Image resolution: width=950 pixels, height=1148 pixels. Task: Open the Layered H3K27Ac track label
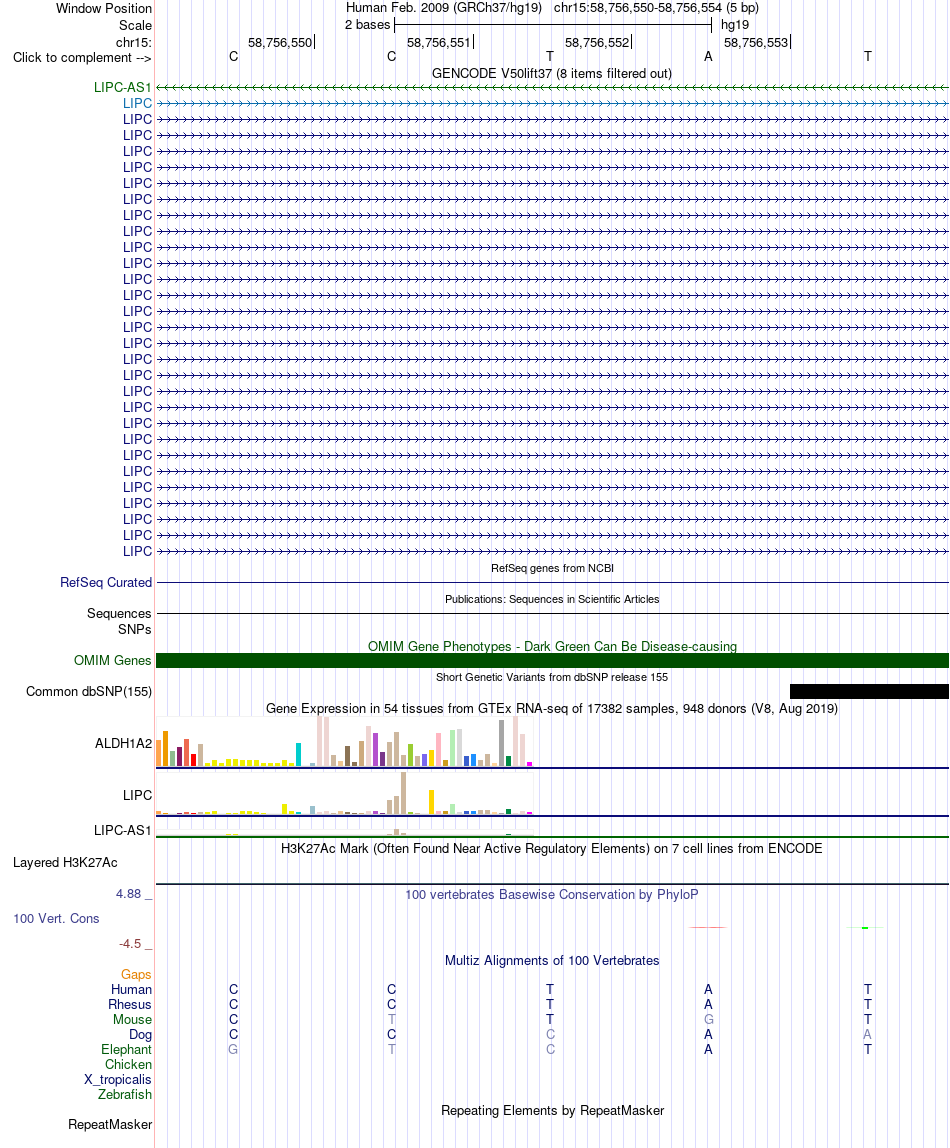point(65,862)
